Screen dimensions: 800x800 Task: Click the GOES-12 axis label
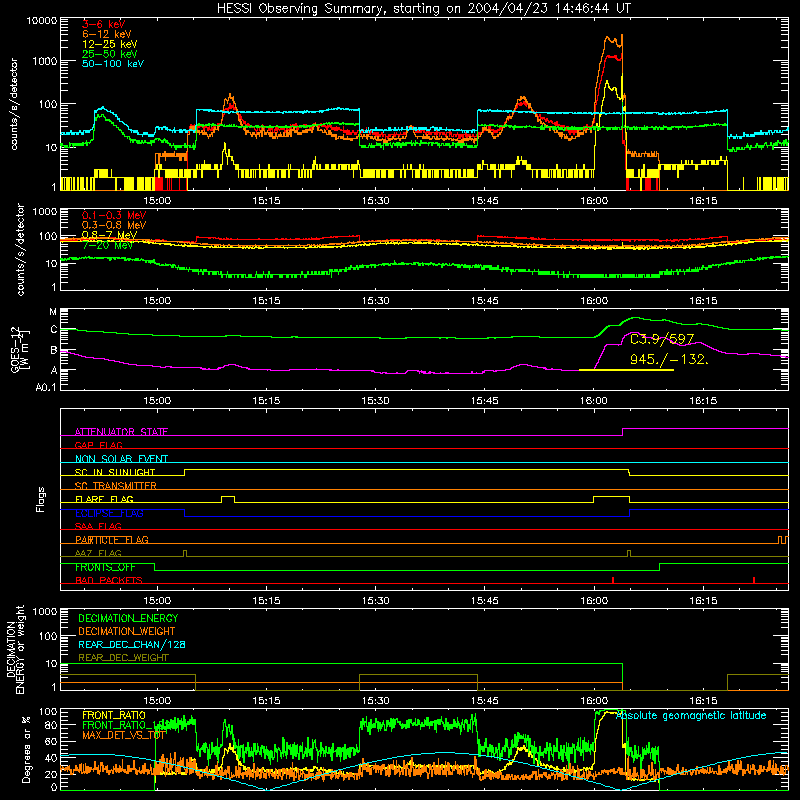(19, 349)
